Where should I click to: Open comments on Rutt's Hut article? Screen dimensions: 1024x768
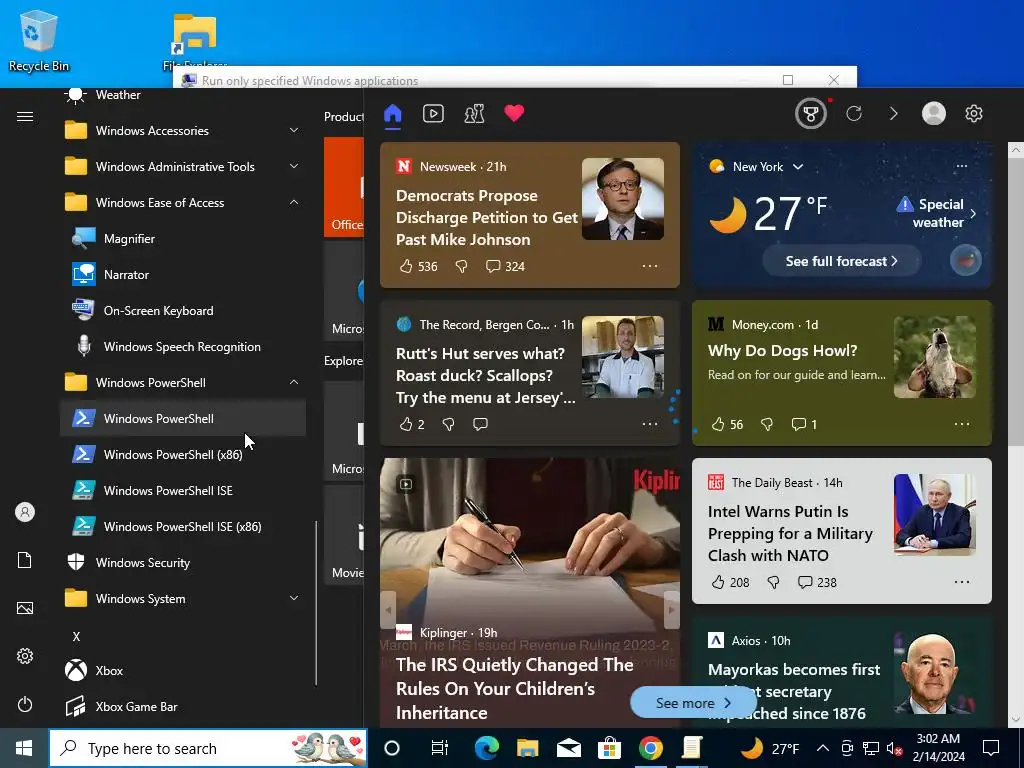click(480, 424)
